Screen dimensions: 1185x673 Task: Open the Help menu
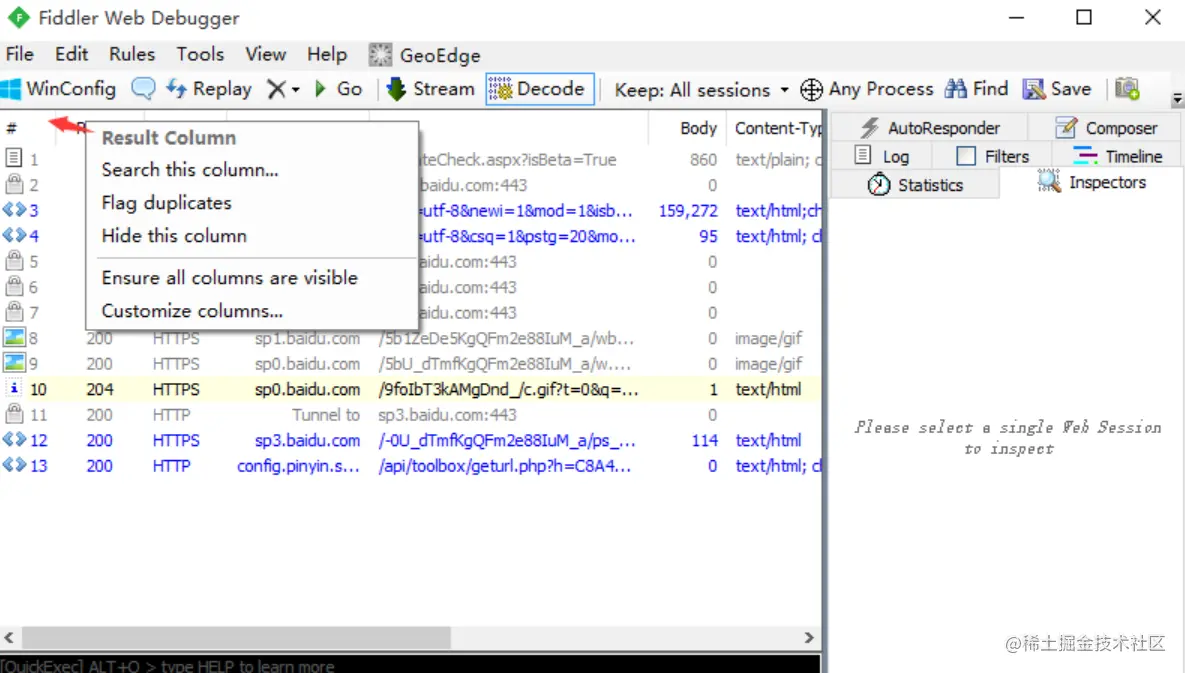click(x=327, y=54)
